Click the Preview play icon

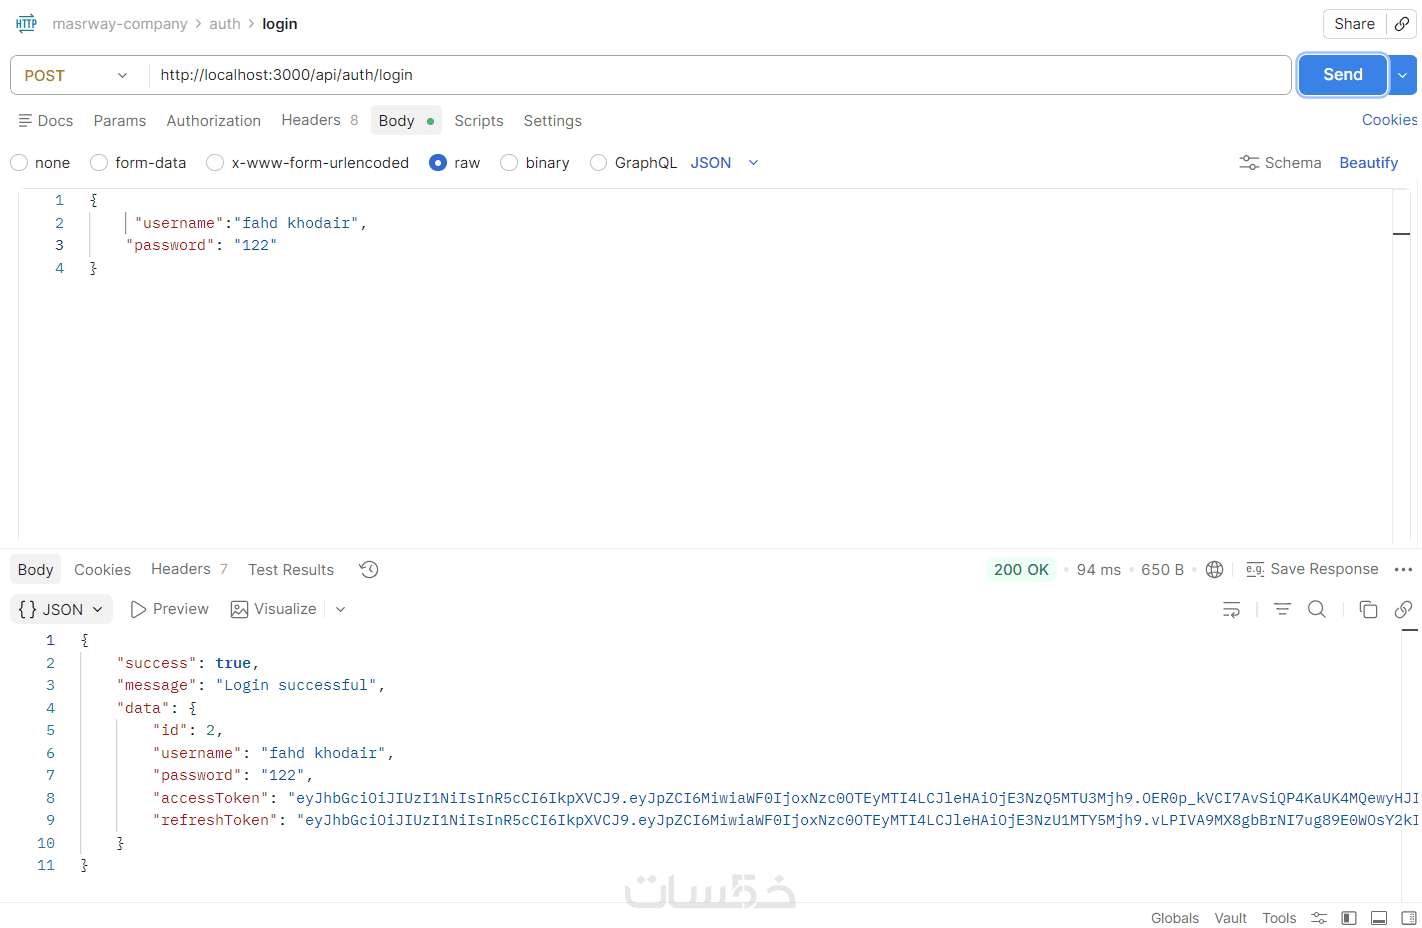click(139, 609)
